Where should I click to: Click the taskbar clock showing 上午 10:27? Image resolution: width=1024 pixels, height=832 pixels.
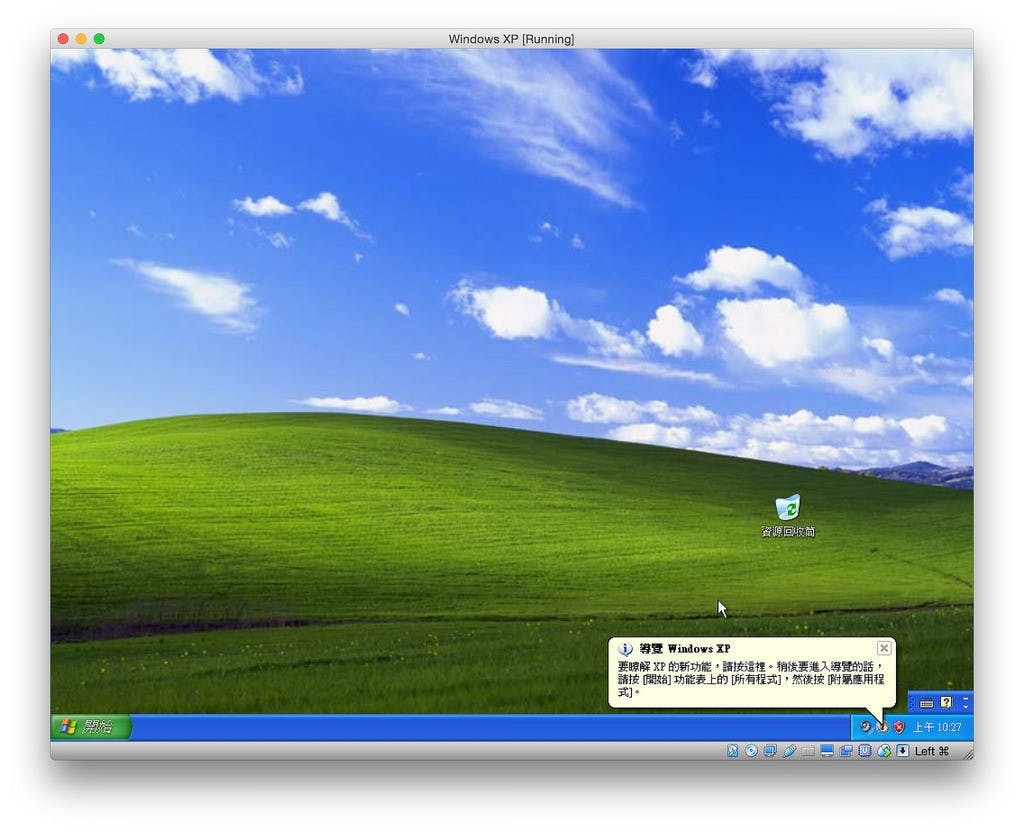pyautogui.click(x=937, y=727)
